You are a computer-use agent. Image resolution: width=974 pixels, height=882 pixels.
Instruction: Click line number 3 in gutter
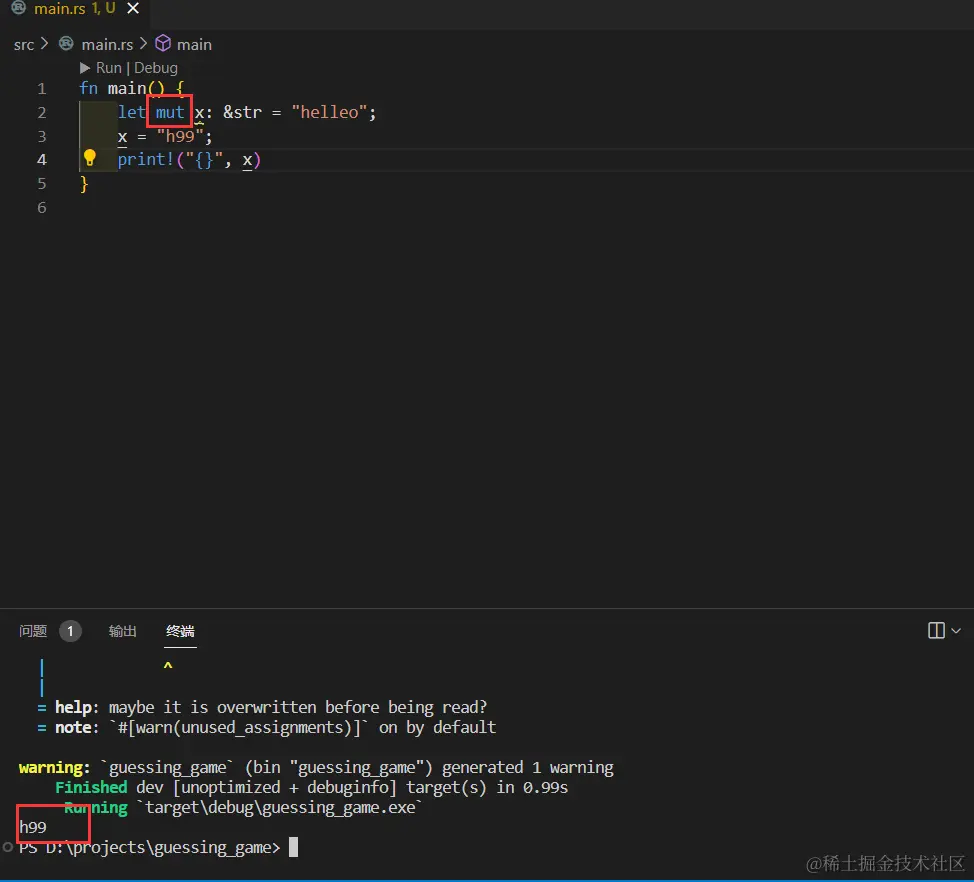(42, 136)
